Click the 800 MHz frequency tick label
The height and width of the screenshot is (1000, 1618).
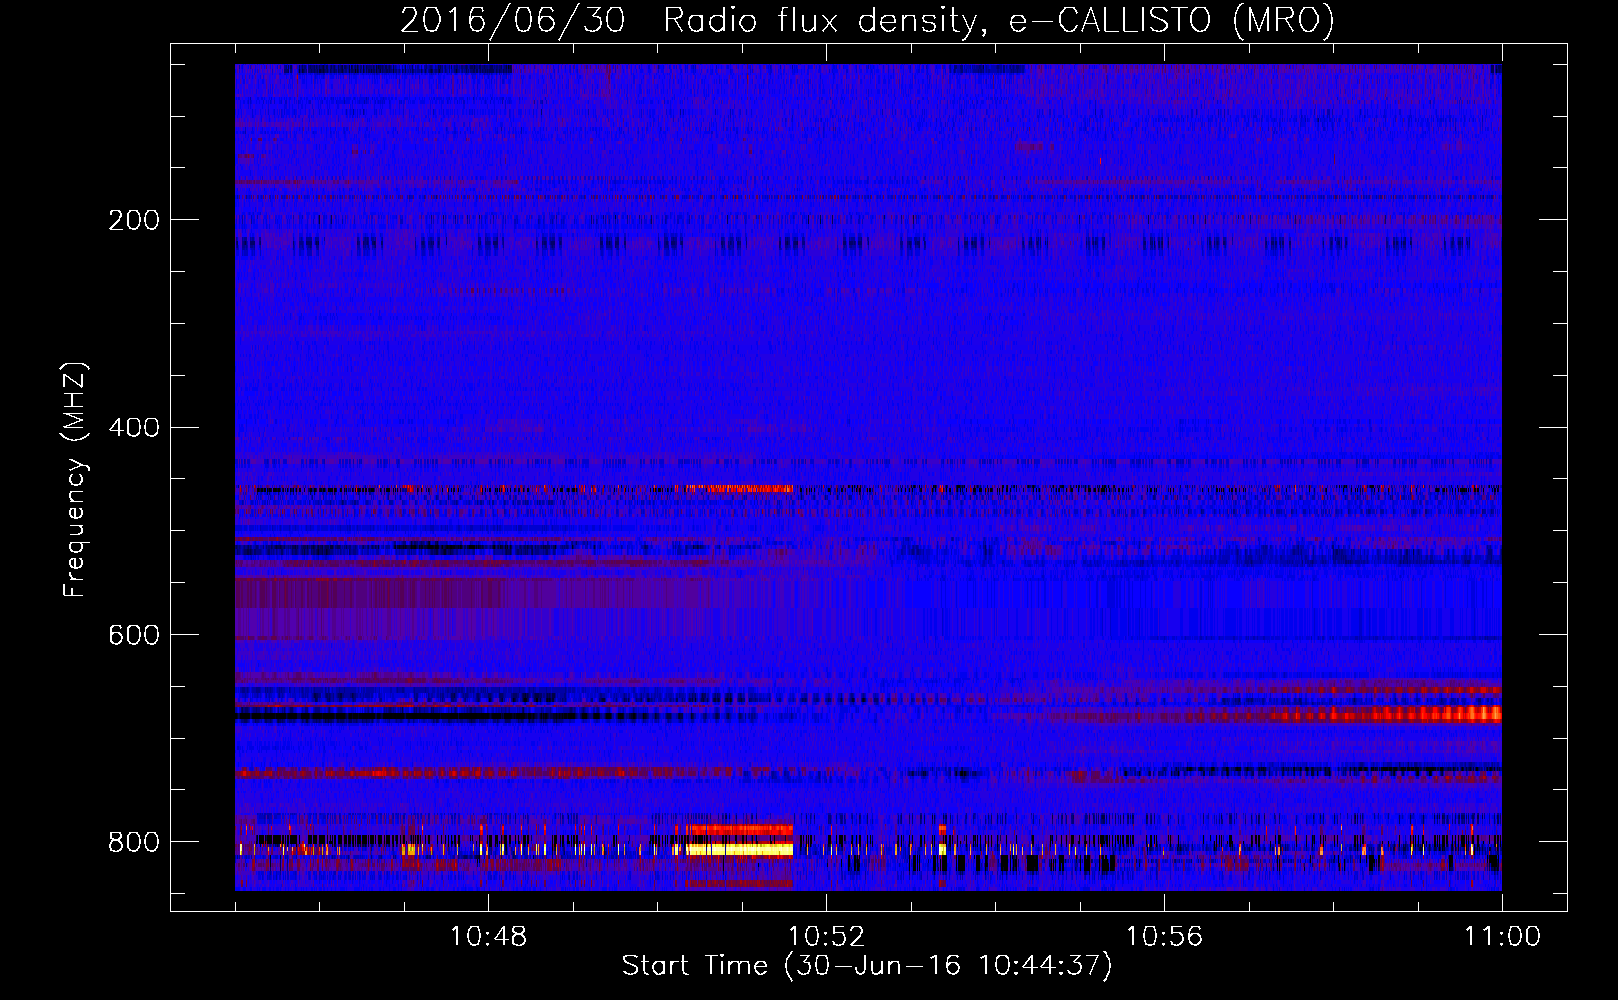134,842
